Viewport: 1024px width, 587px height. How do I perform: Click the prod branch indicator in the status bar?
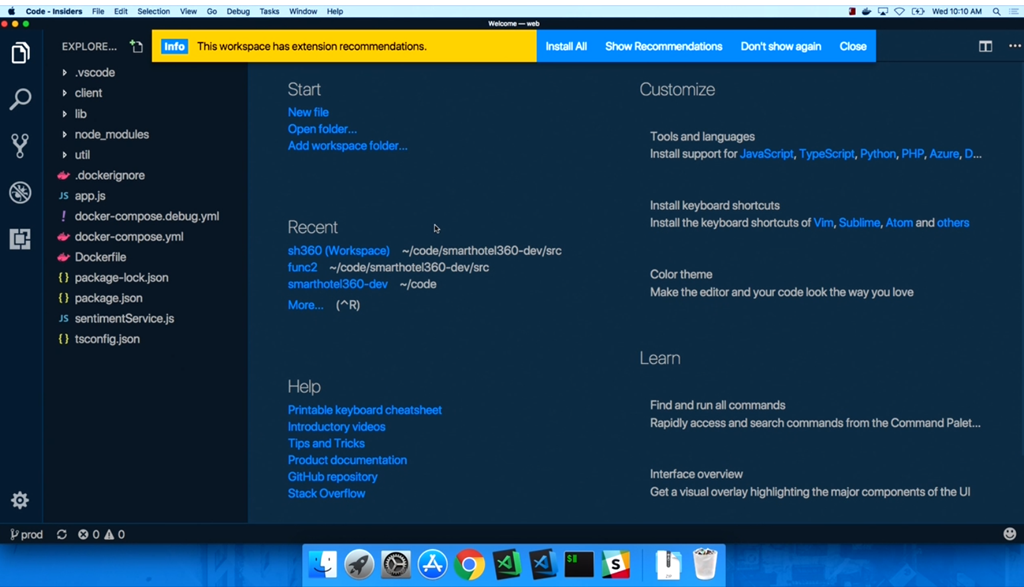click(x=27, y=534)
